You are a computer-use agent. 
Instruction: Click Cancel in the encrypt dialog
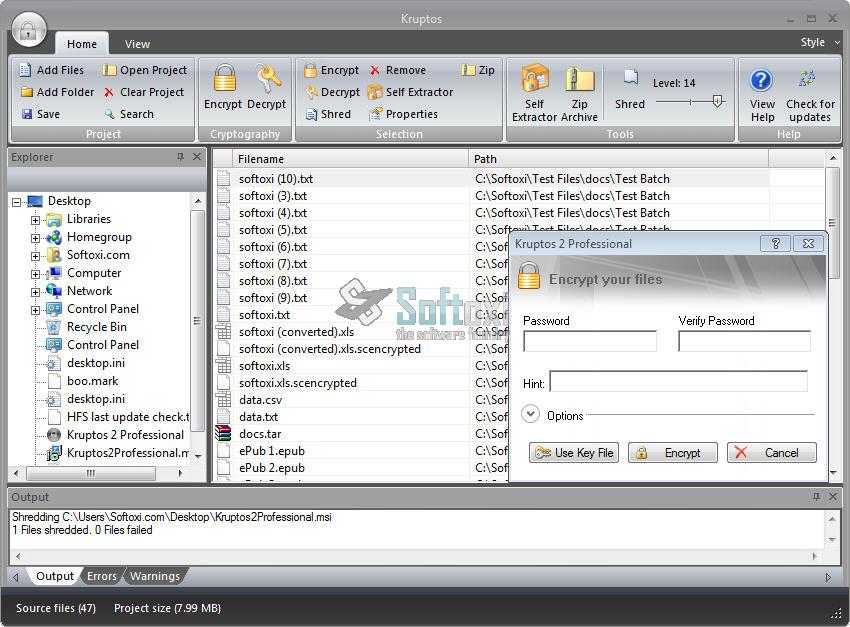point(771,453)
